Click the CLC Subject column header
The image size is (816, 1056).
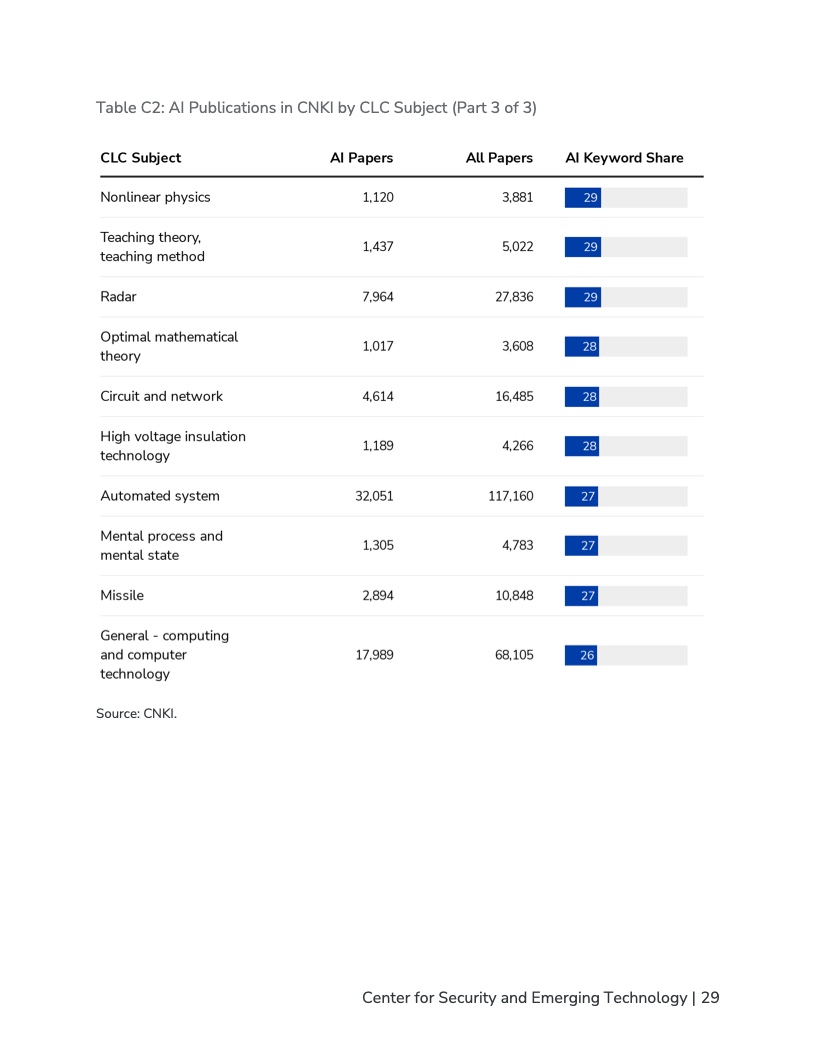pyautogui.click(x=141, y=158)
